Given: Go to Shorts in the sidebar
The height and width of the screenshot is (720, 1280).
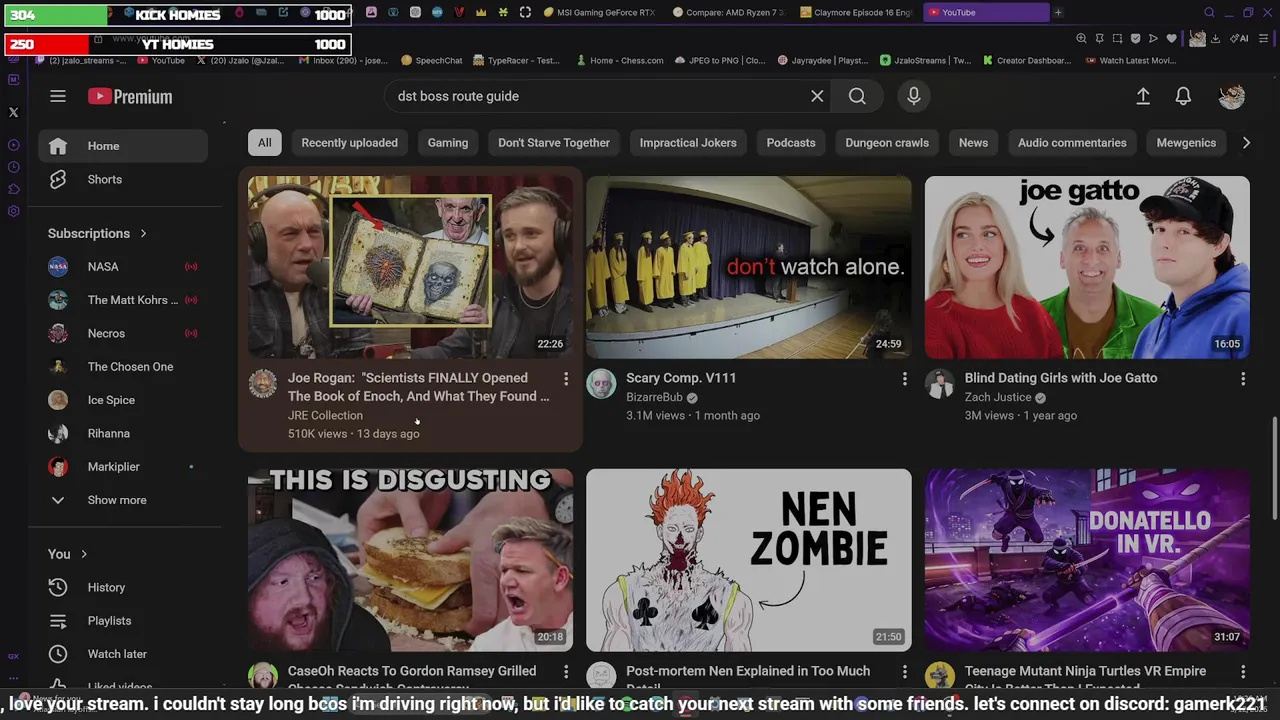Looking at the screenshot, I should 123,179.
